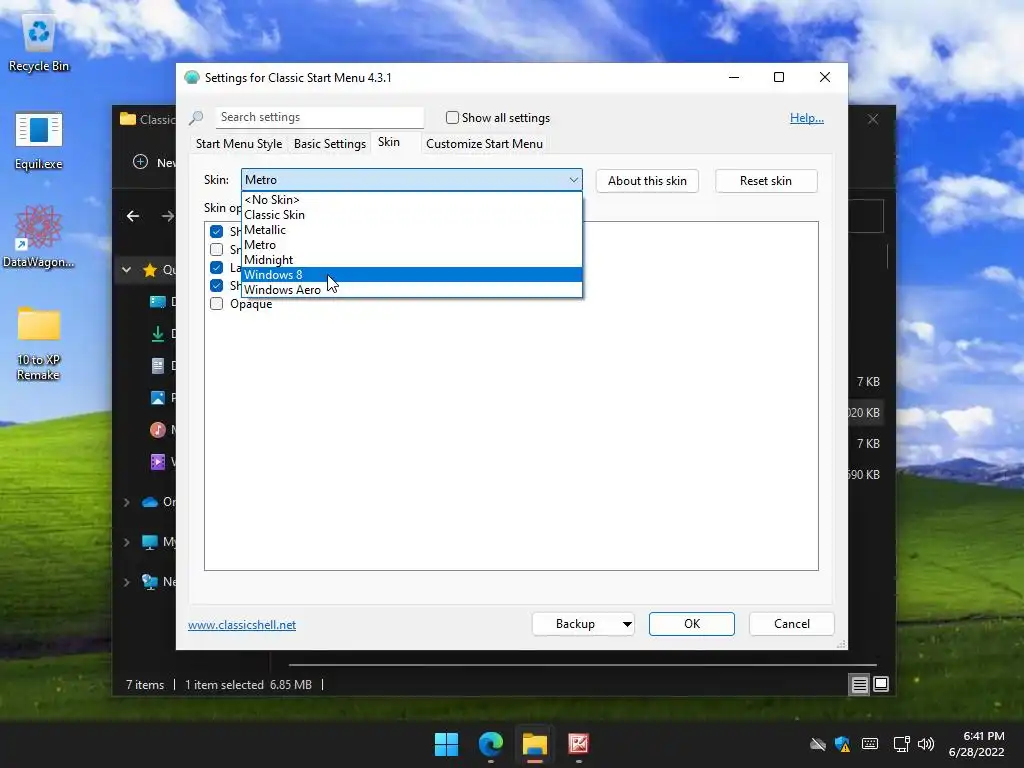Open the Help link
This screenshot has width=1024, height=768.
point(807,118)
